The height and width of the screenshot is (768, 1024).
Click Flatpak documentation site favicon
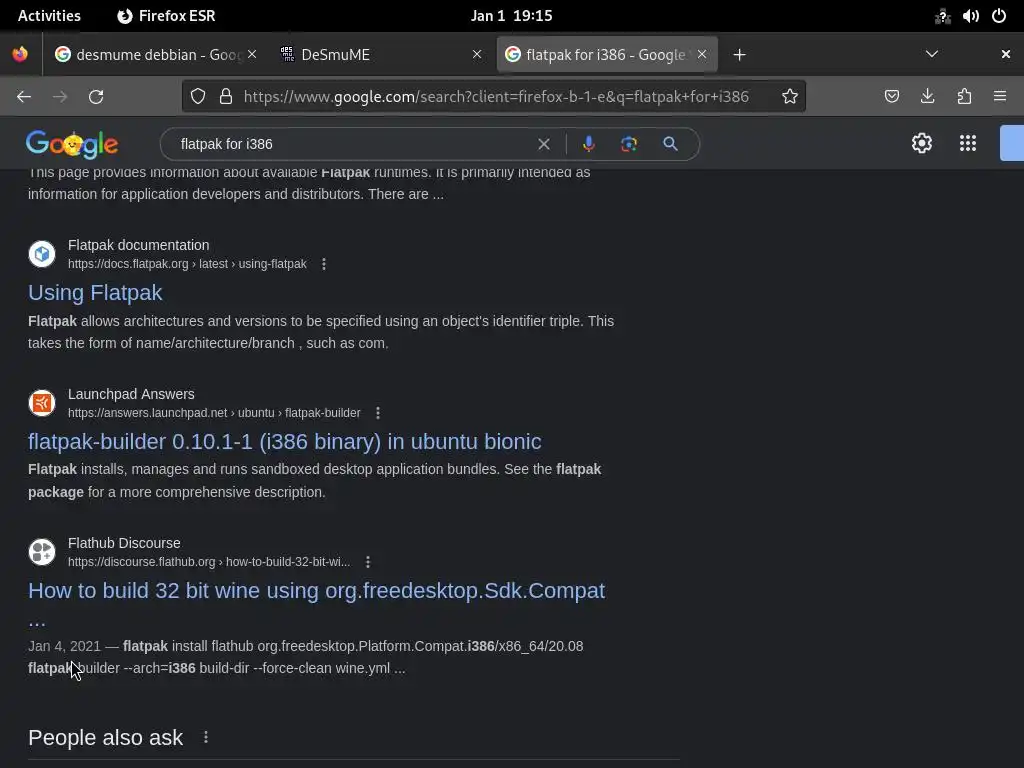coord(42,253)
